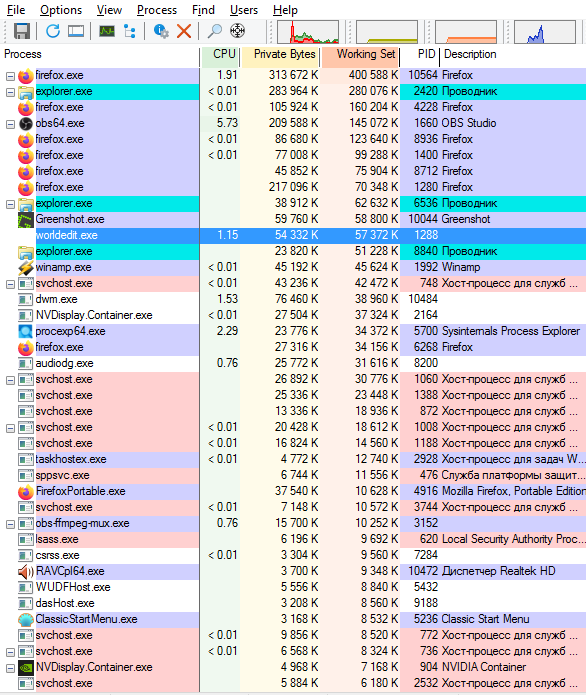Select the taskhostex.exe process row

[293, 459]
